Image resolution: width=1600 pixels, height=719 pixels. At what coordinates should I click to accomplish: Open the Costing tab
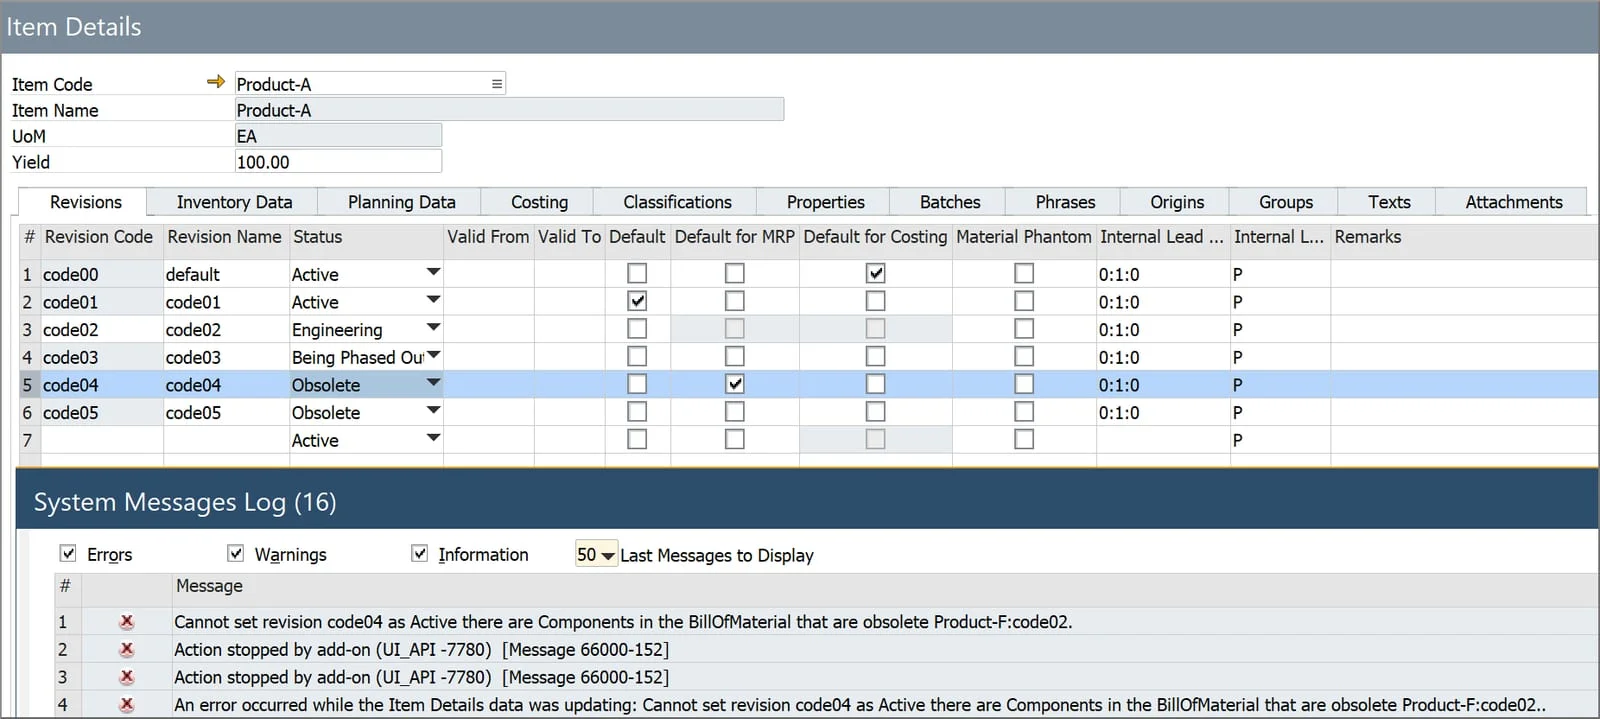[539, 202]
